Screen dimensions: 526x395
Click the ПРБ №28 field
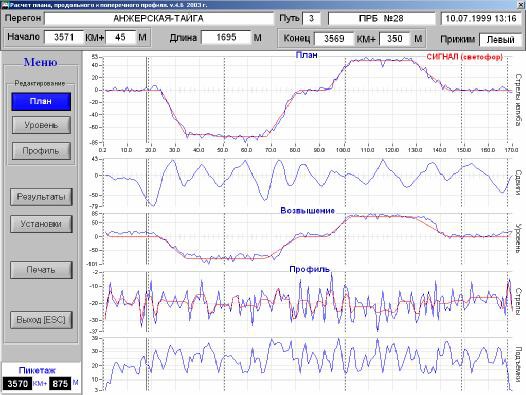pos(381,18)
